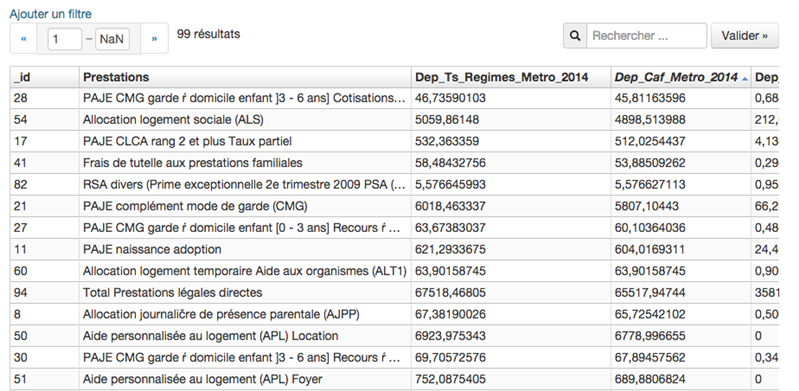Screen dimensions: 799x391
Task: Click the value 60,10364036
Action: (x=650, y=228)
